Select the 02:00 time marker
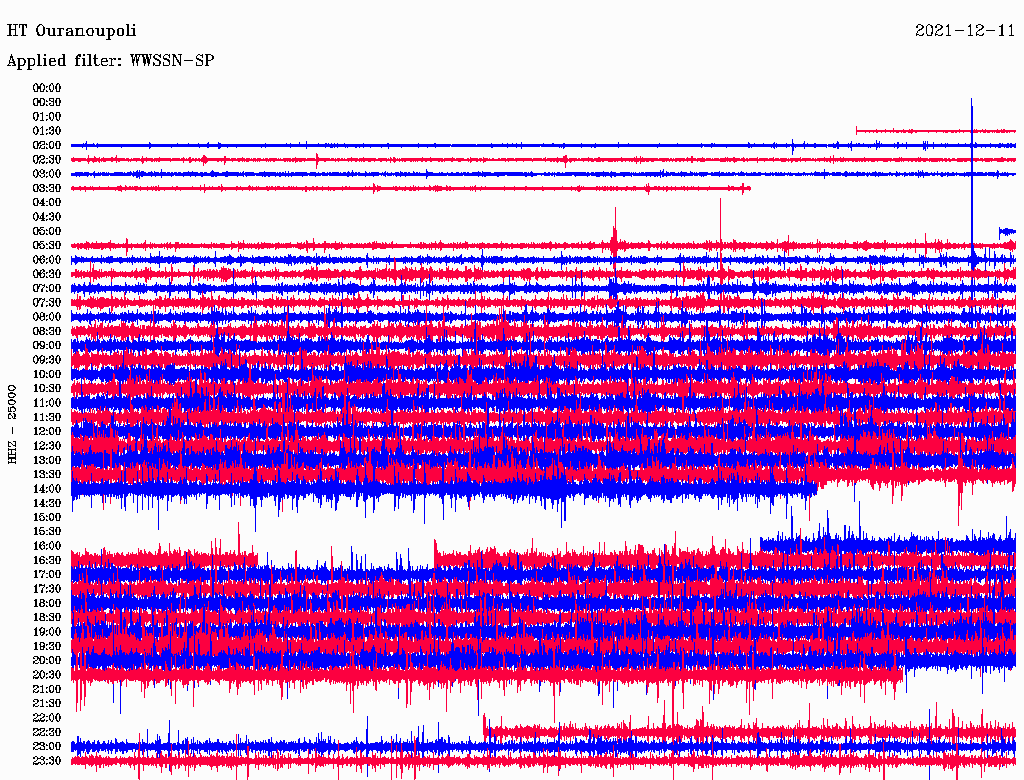1024x780 pixels. [47, 145]
